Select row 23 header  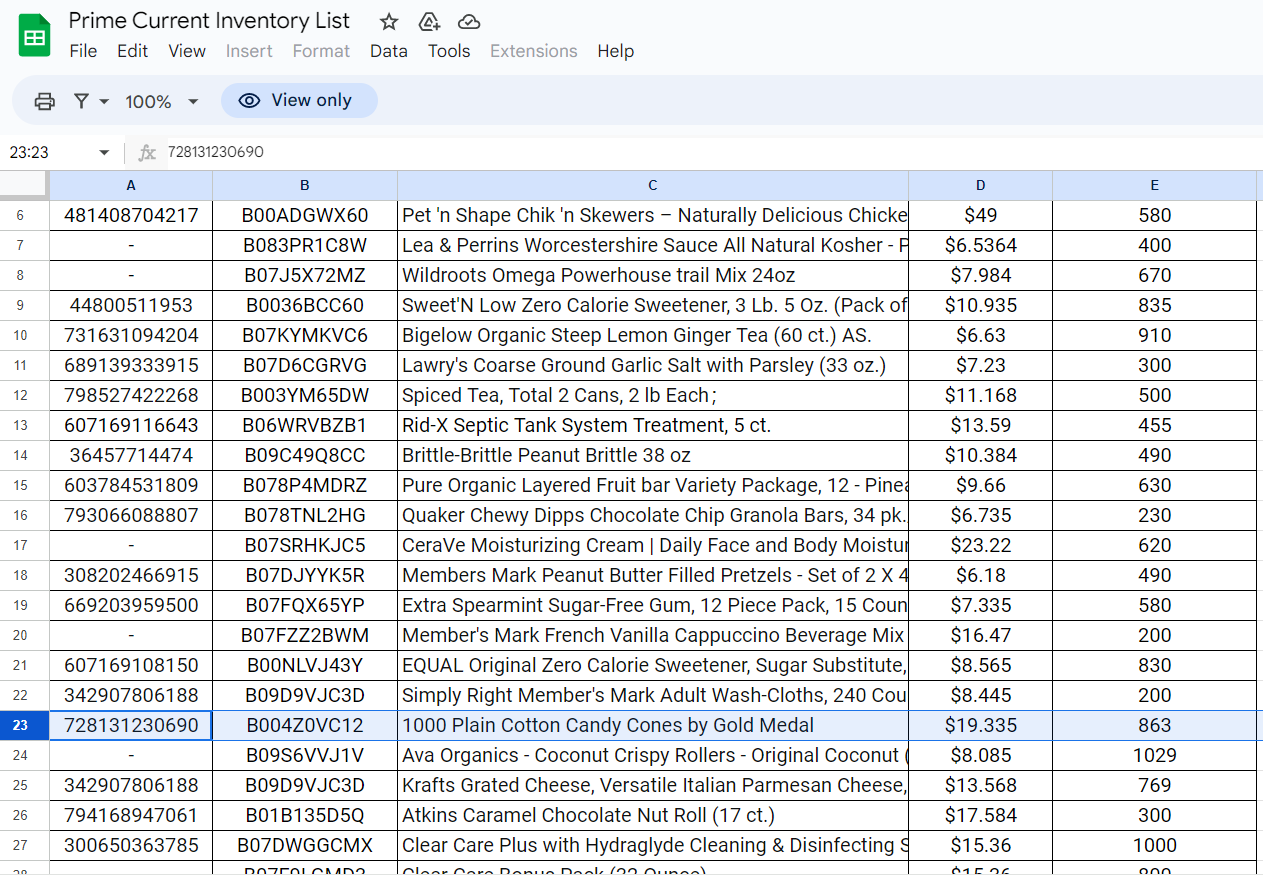24,725
